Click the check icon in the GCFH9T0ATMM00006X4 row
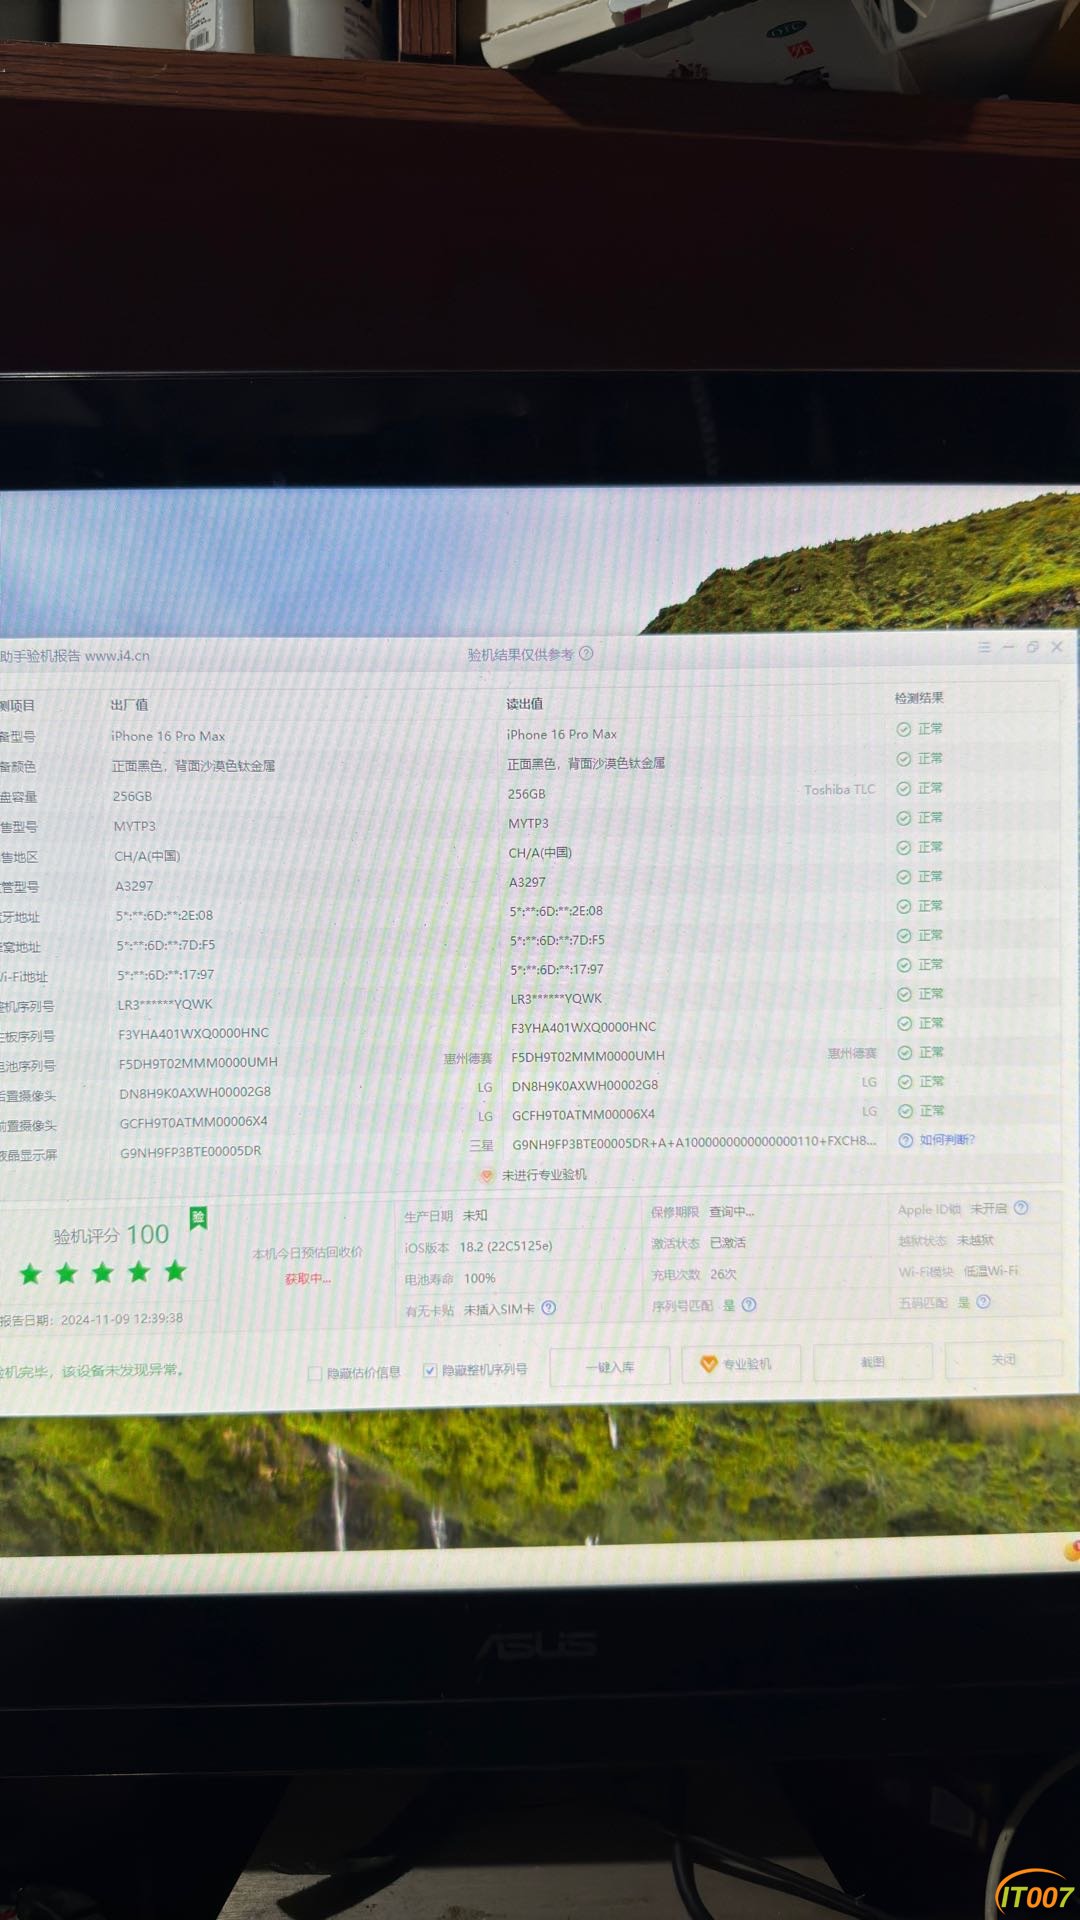Viewport: 1080px width, 1920px height. [x=905, y=1111]
